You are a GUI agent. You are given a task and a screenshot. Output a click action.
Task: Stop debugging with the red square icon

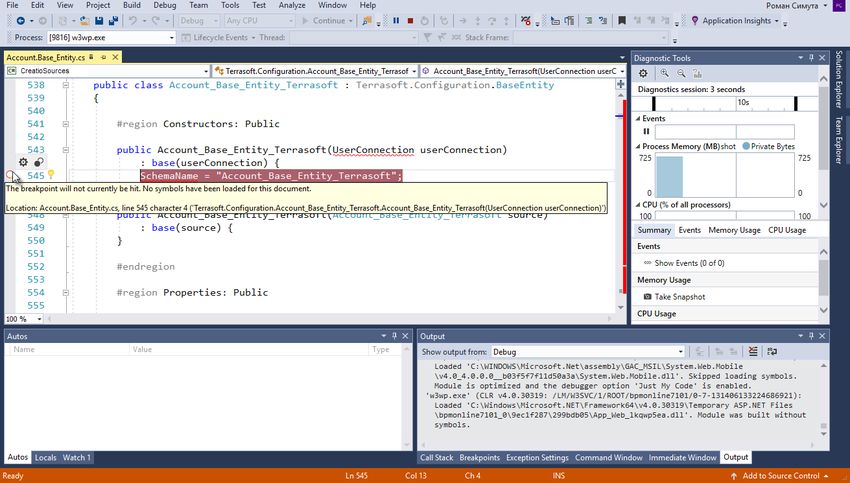pyautogui.click(x=410, y=21)
